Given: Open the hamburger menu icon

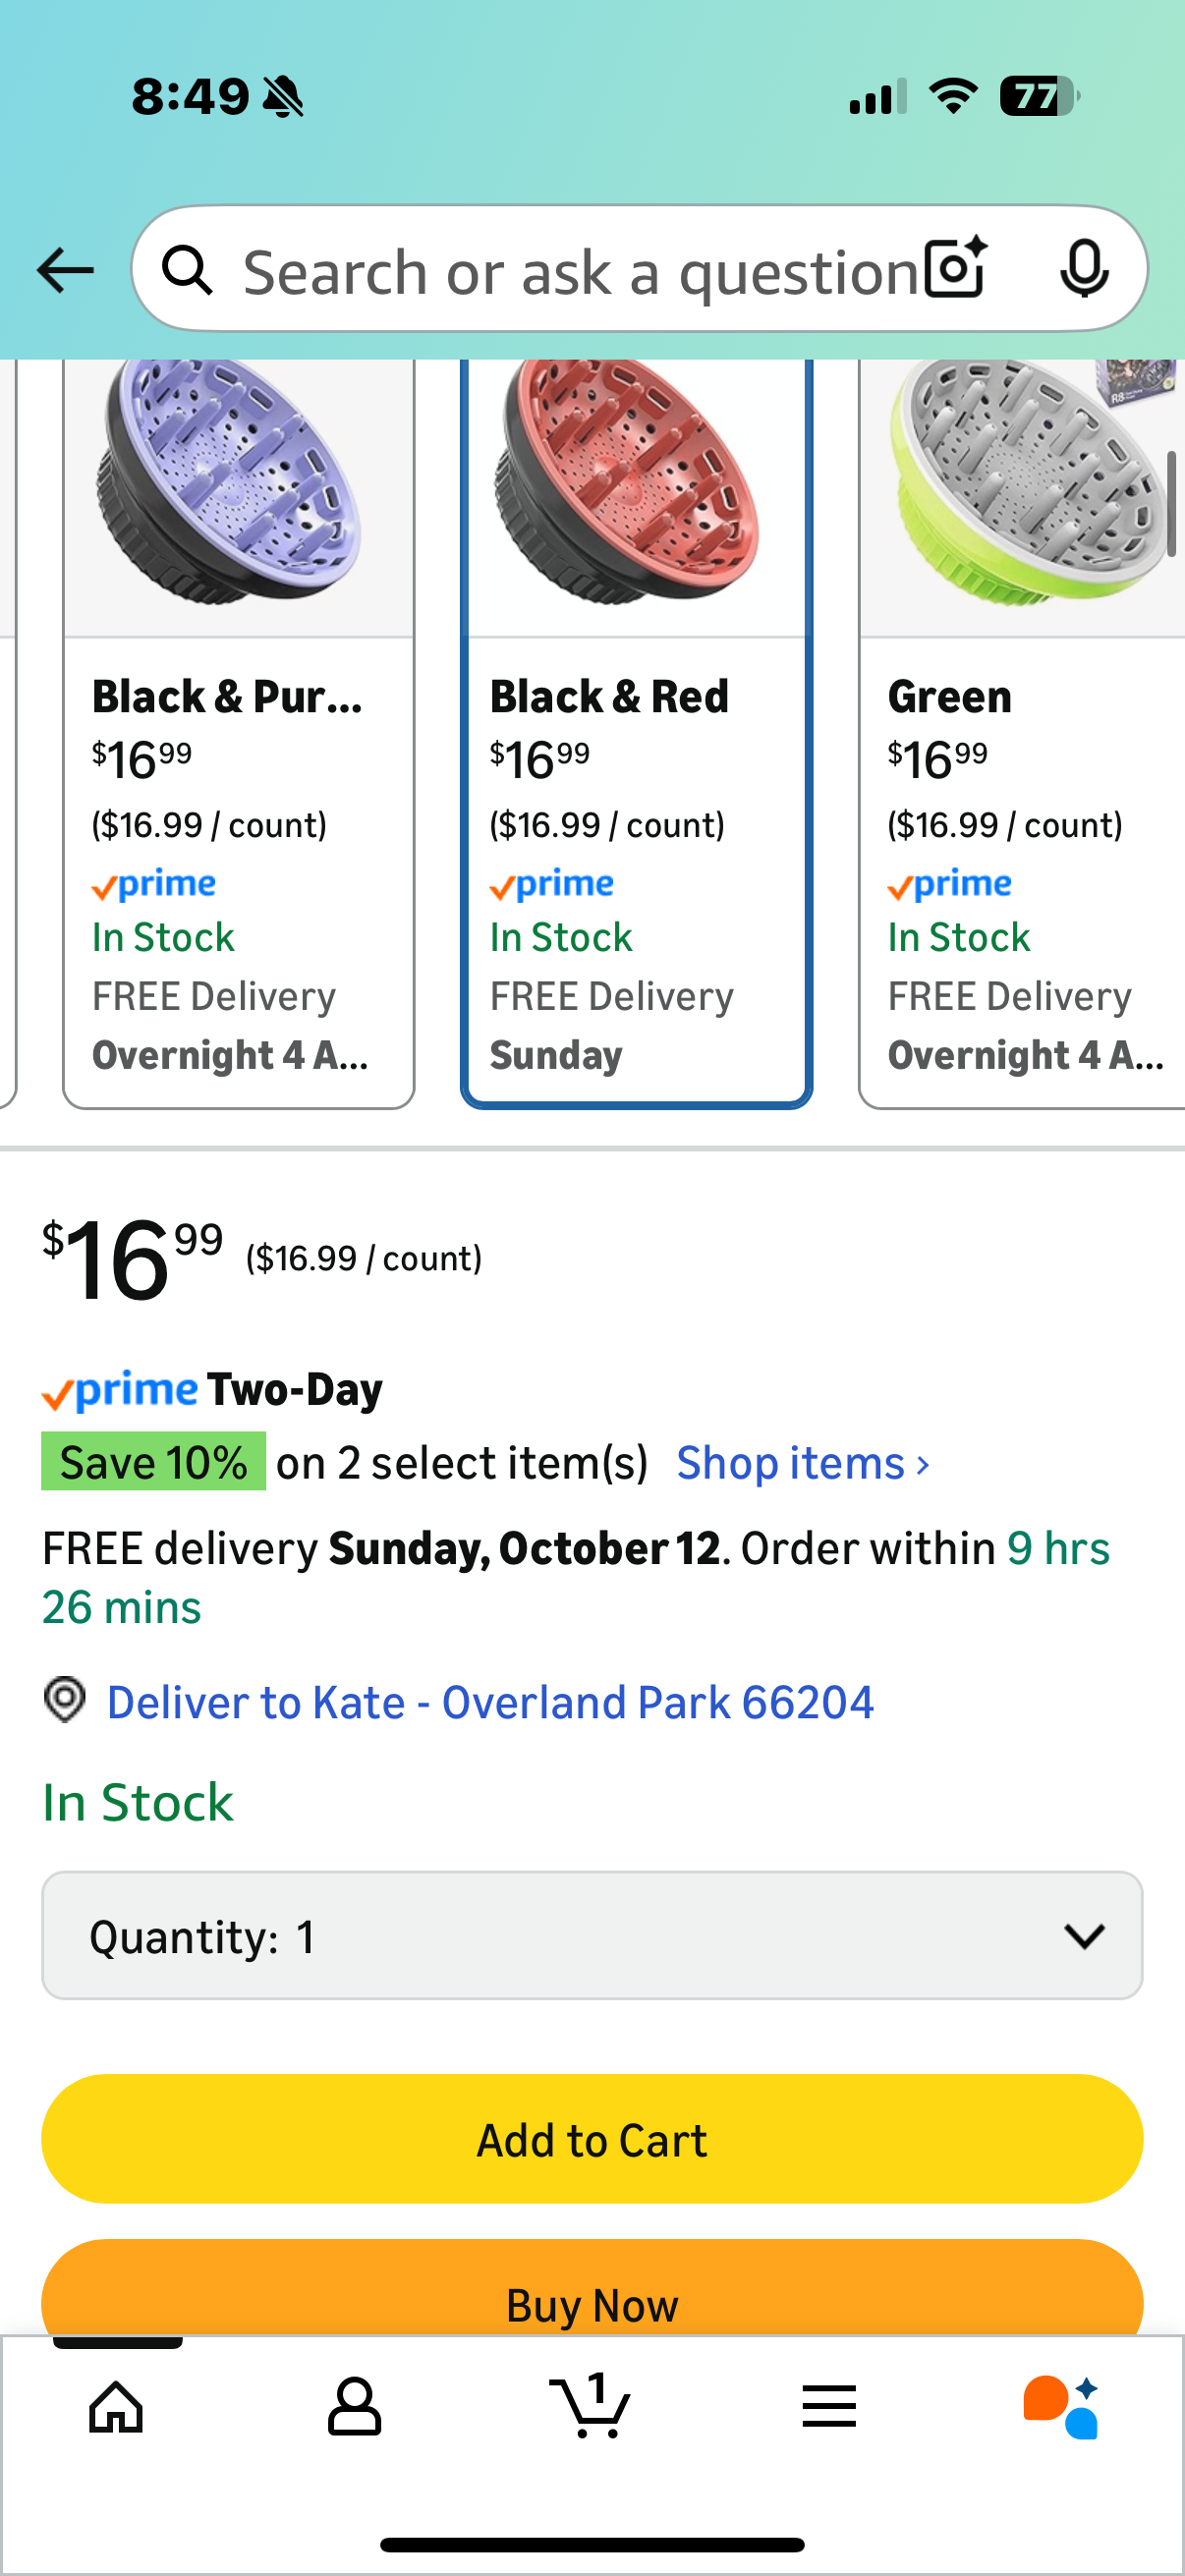Looking at the screenshot, I should point(829,2406).
